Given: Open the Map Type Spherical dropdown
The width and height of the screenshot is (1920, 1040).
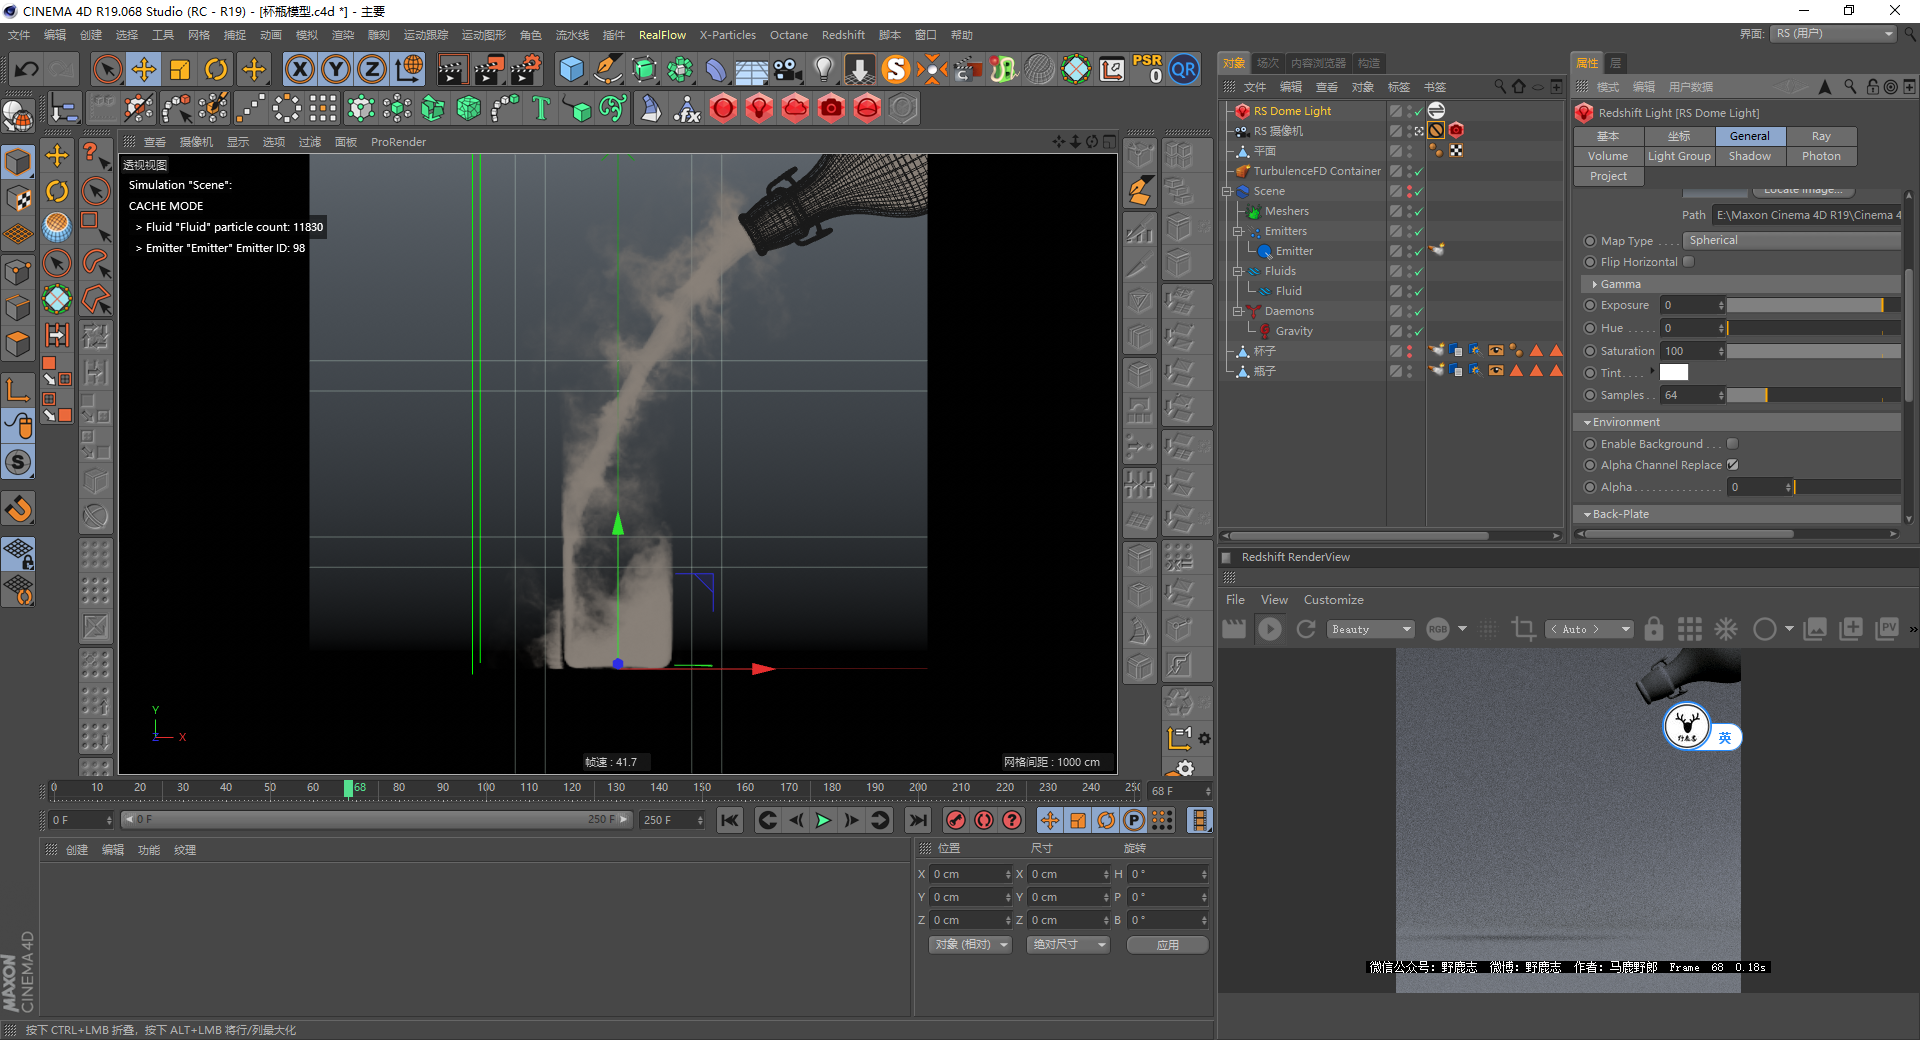Looking at the screenshot, I should pos(1792,241).
